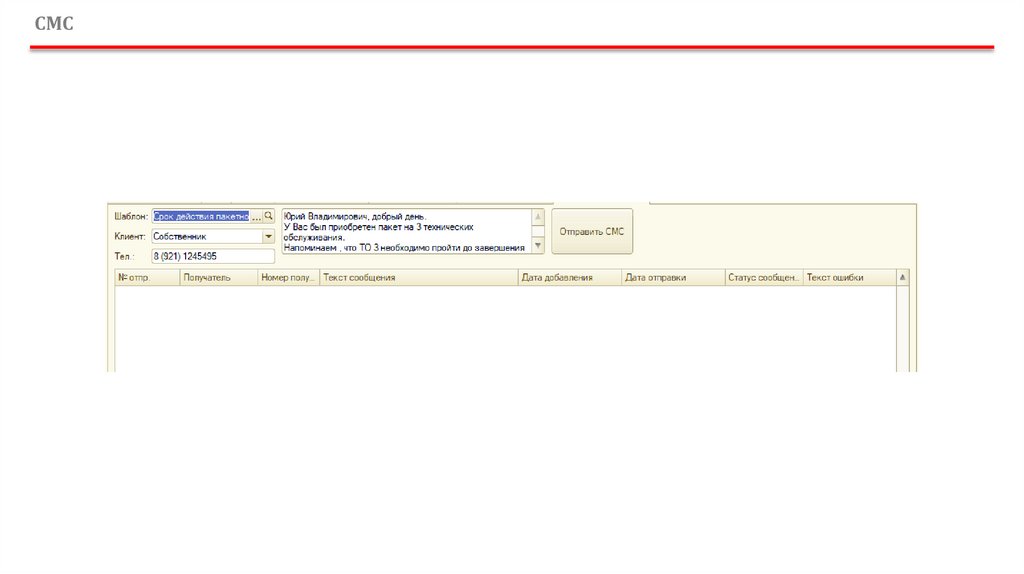Viewport: 1024px width, 574px height.
Task: Click the Клиент combo box showing Собственник
Action: tap(213, 236)
